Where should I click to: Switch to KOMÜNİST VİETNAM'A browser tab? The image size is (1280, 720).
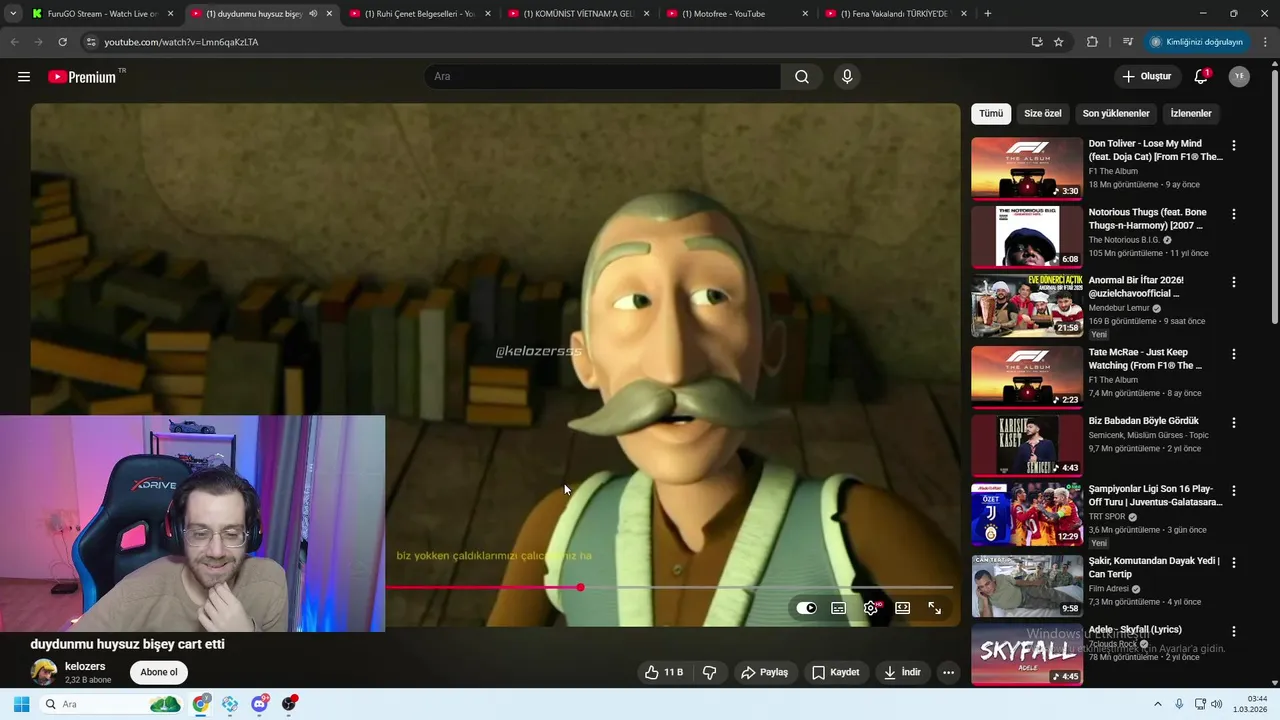point(578,14)
